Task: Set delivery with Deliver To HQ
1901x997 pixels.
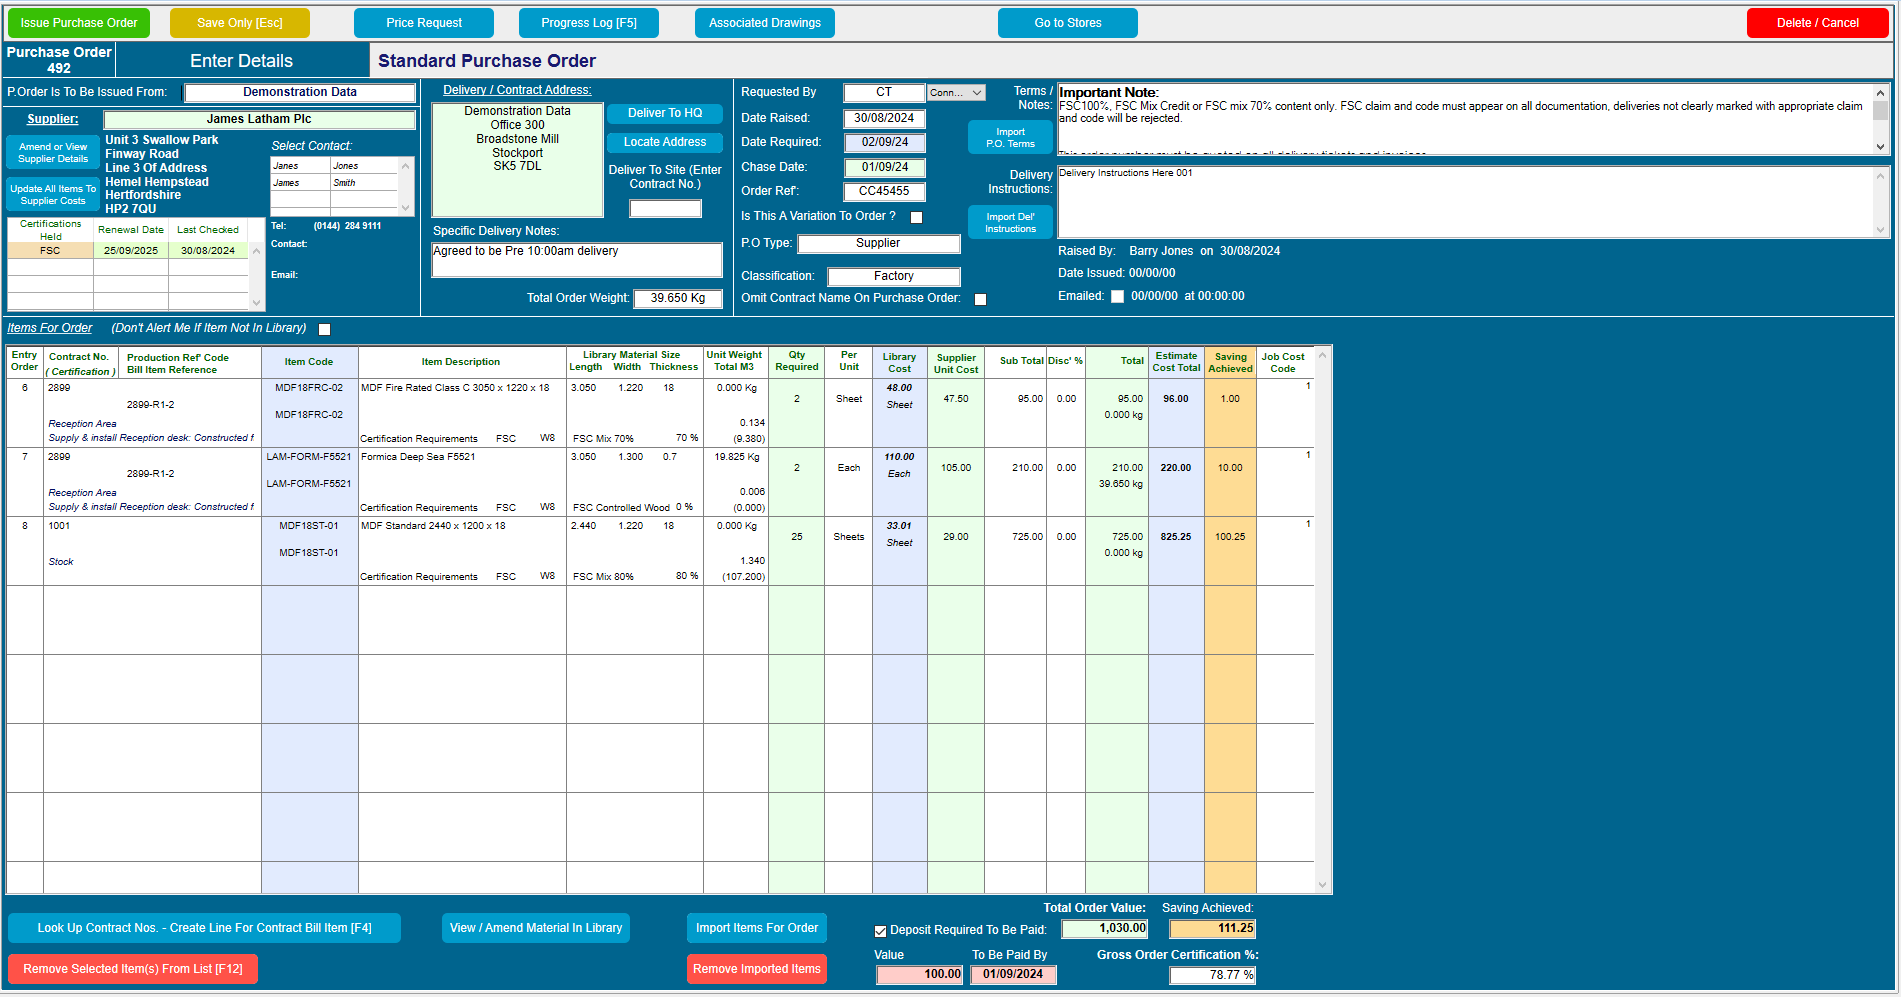Action: (x=664, y=113)
